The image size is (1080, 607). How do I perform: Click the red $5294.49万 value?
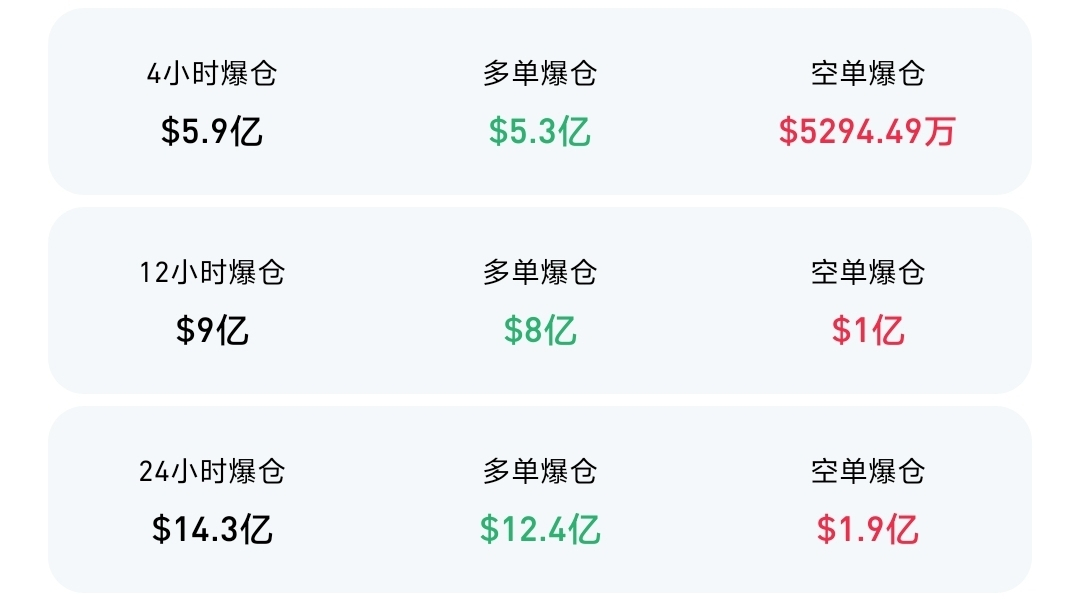pos(868,131)
